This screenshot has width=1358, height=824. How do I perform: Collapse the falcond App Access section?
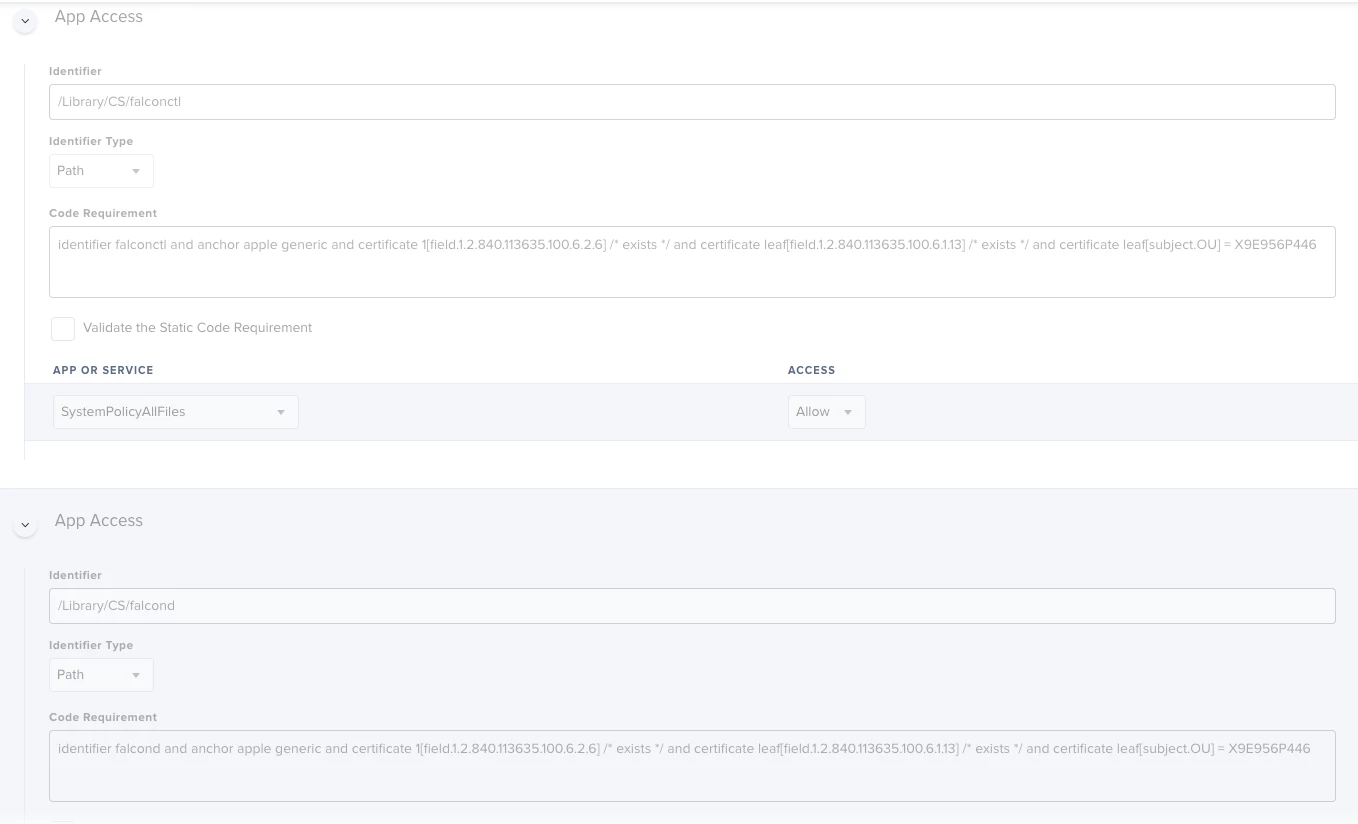(25, 524)
